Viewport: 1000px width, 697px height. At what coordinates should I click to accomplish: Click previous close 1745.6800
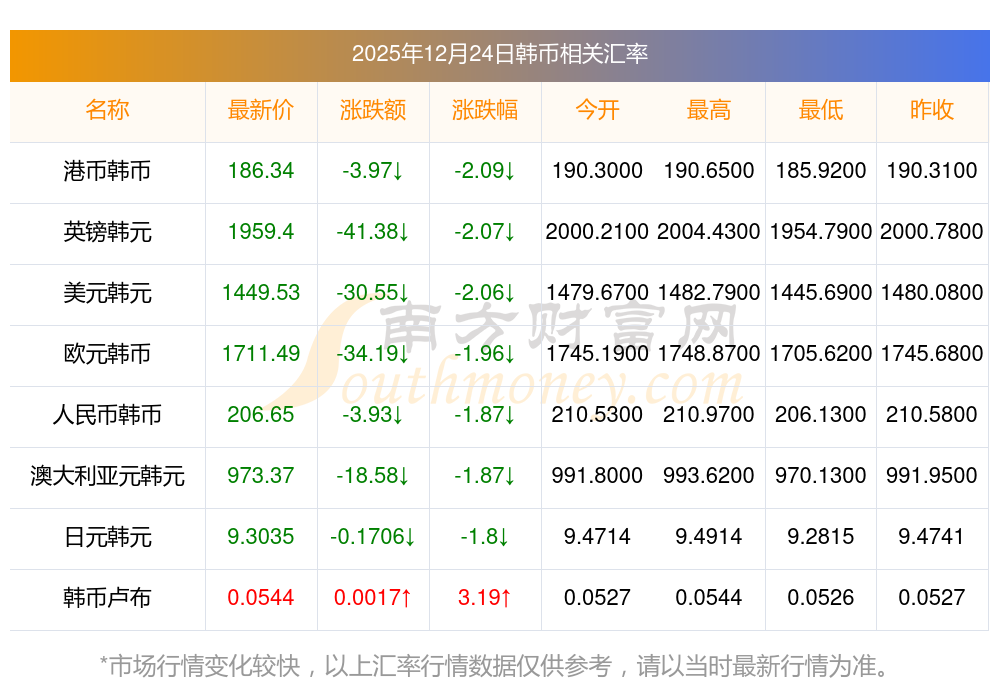932,353
